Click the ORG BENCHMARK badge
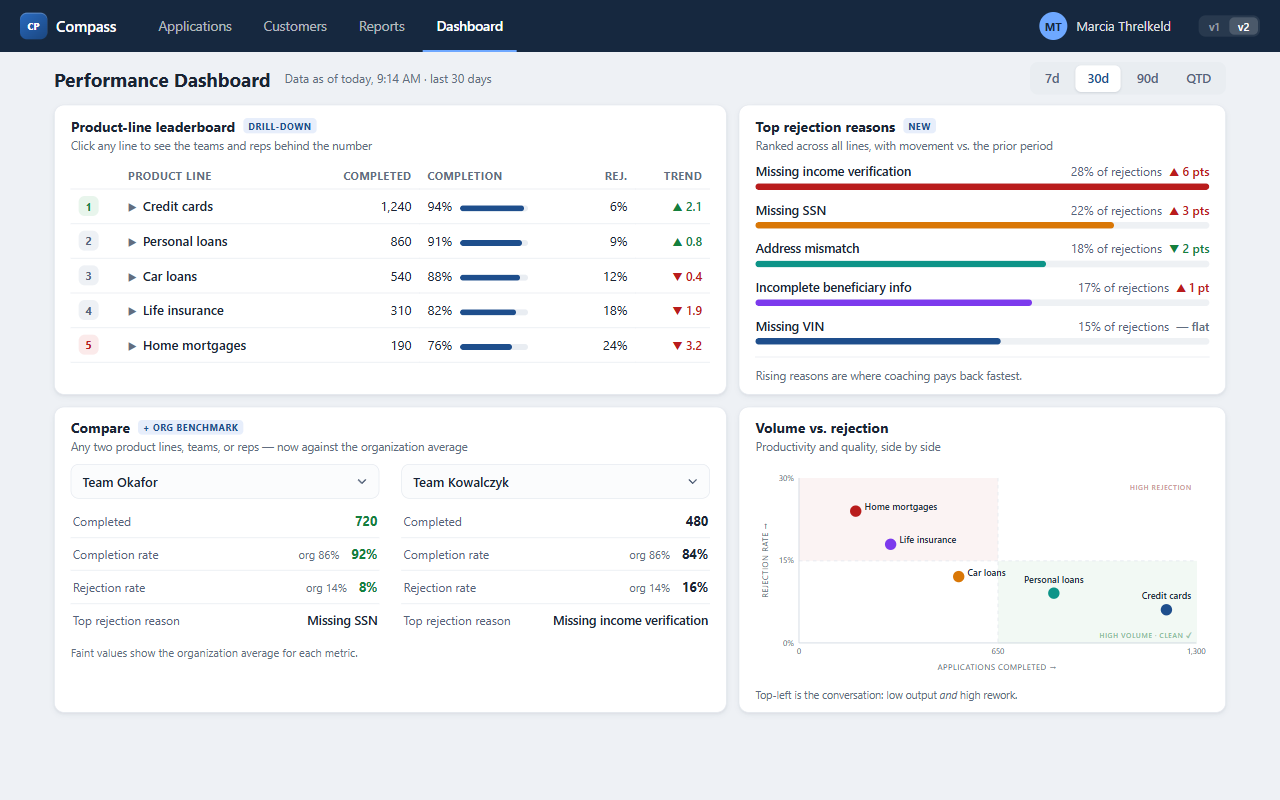This screenshot has width=1280, height=800. click(190, 428)
